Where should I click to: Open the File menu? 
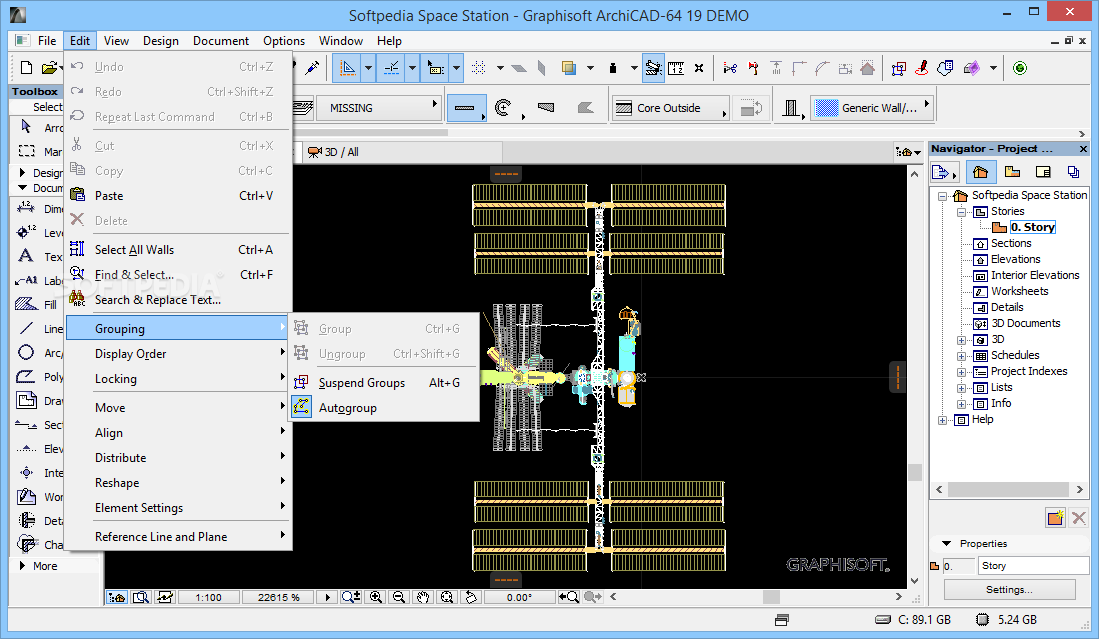click(47, 41)
